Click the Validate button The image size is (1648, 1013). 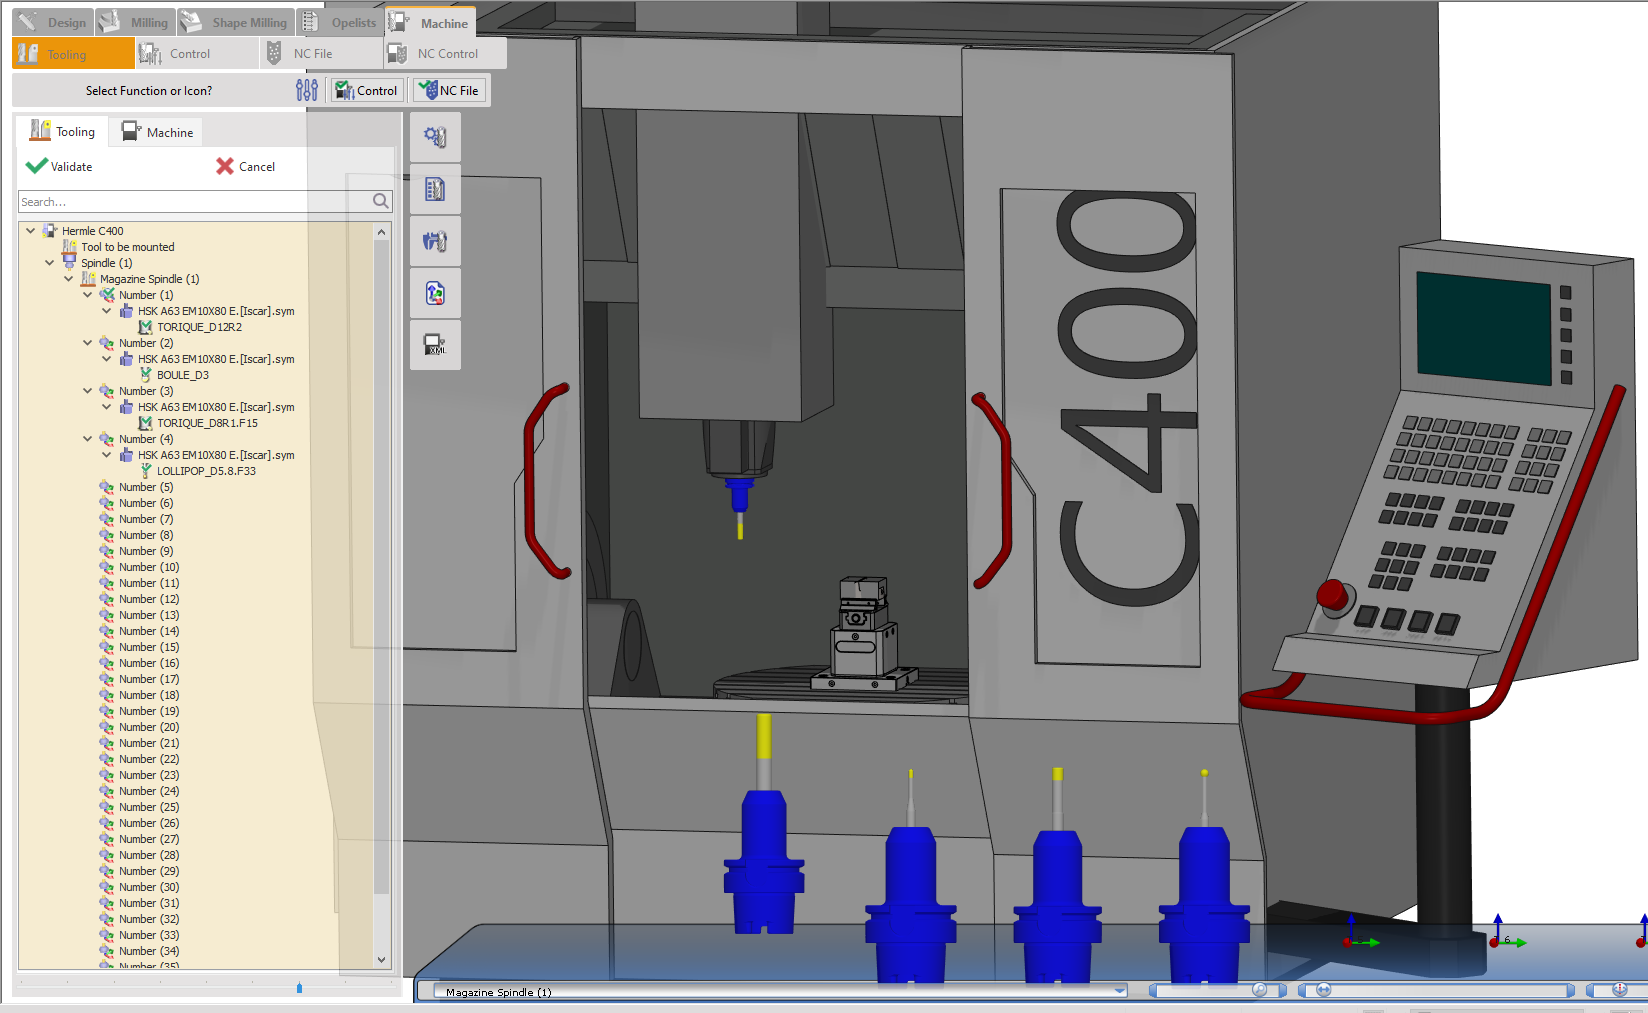60,167
